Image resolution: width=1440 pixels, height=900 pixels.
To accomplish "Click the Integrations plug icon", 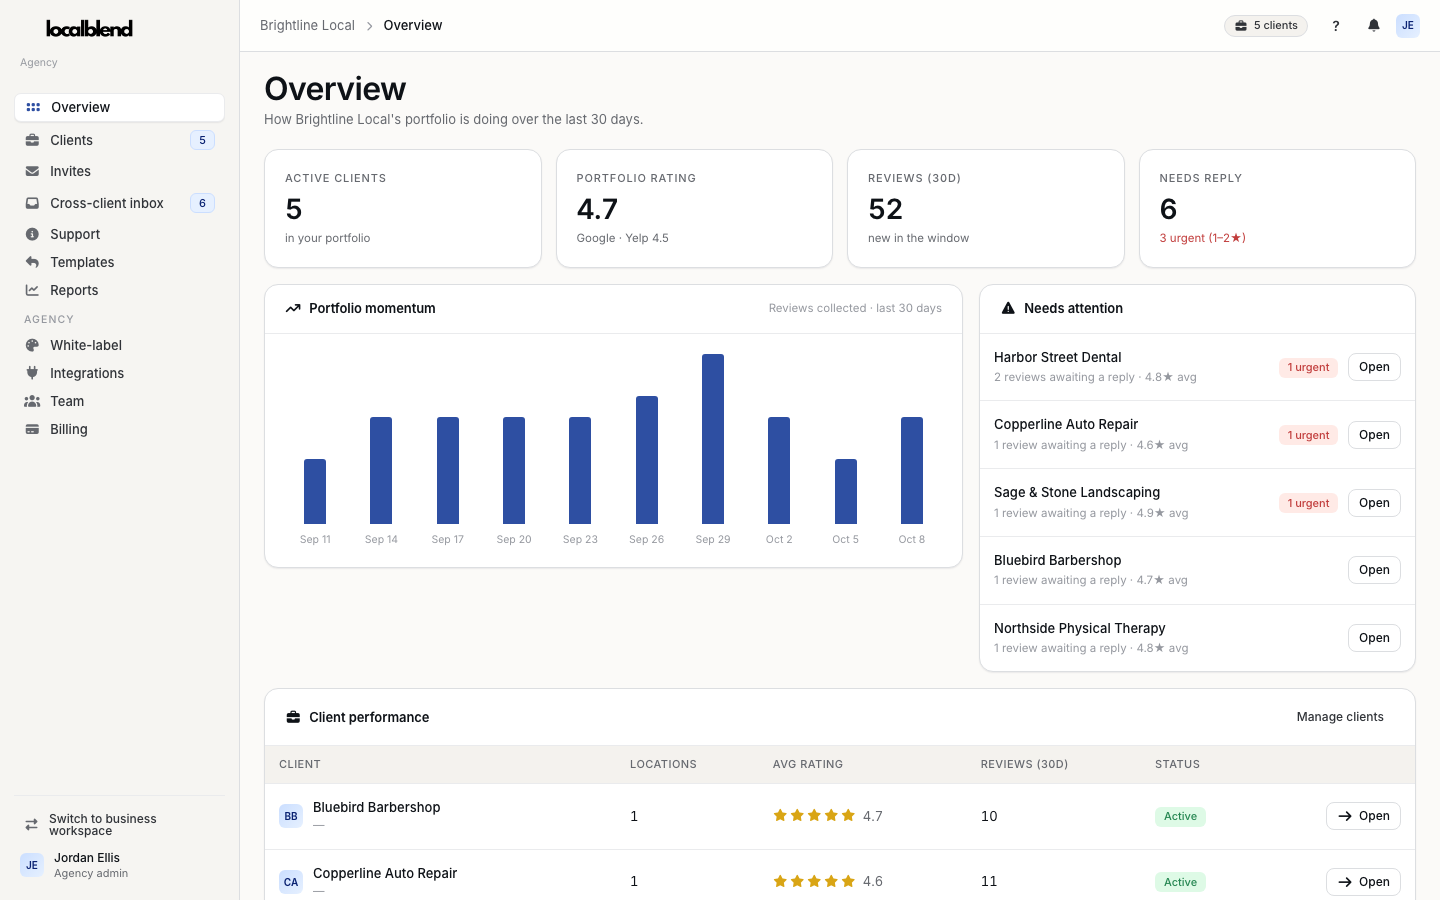I will pyautogui.click(x=33, y=373).
